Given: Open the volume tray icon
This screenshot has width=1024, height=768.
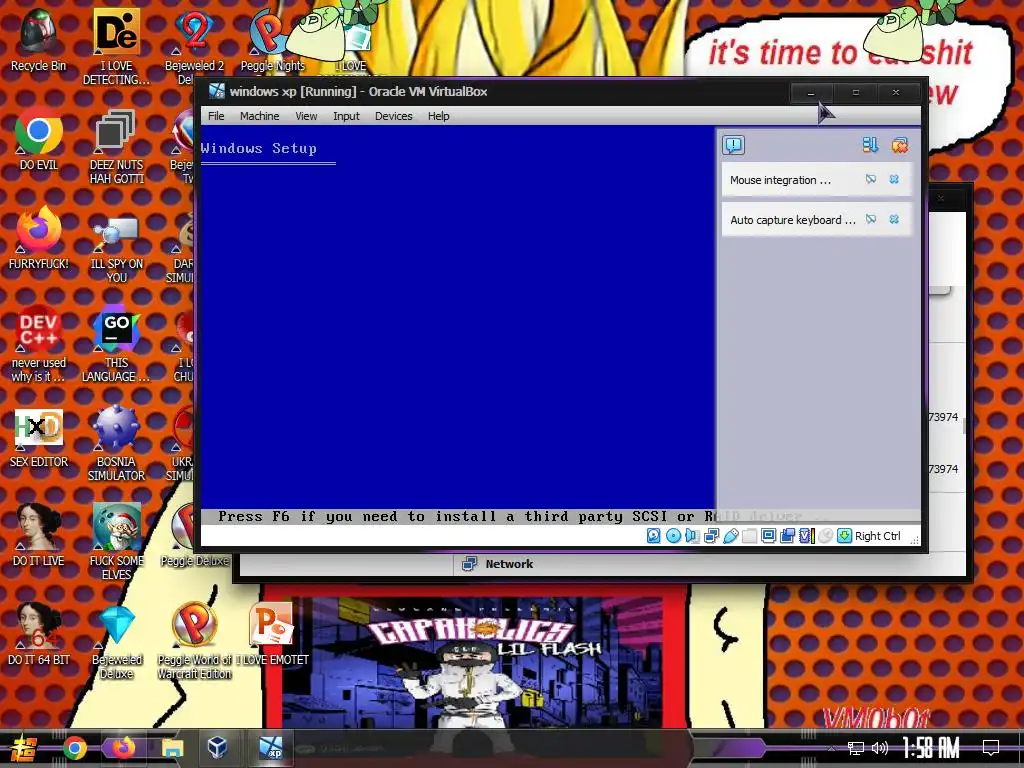Looking at the screenshot, I should (880, 748).
